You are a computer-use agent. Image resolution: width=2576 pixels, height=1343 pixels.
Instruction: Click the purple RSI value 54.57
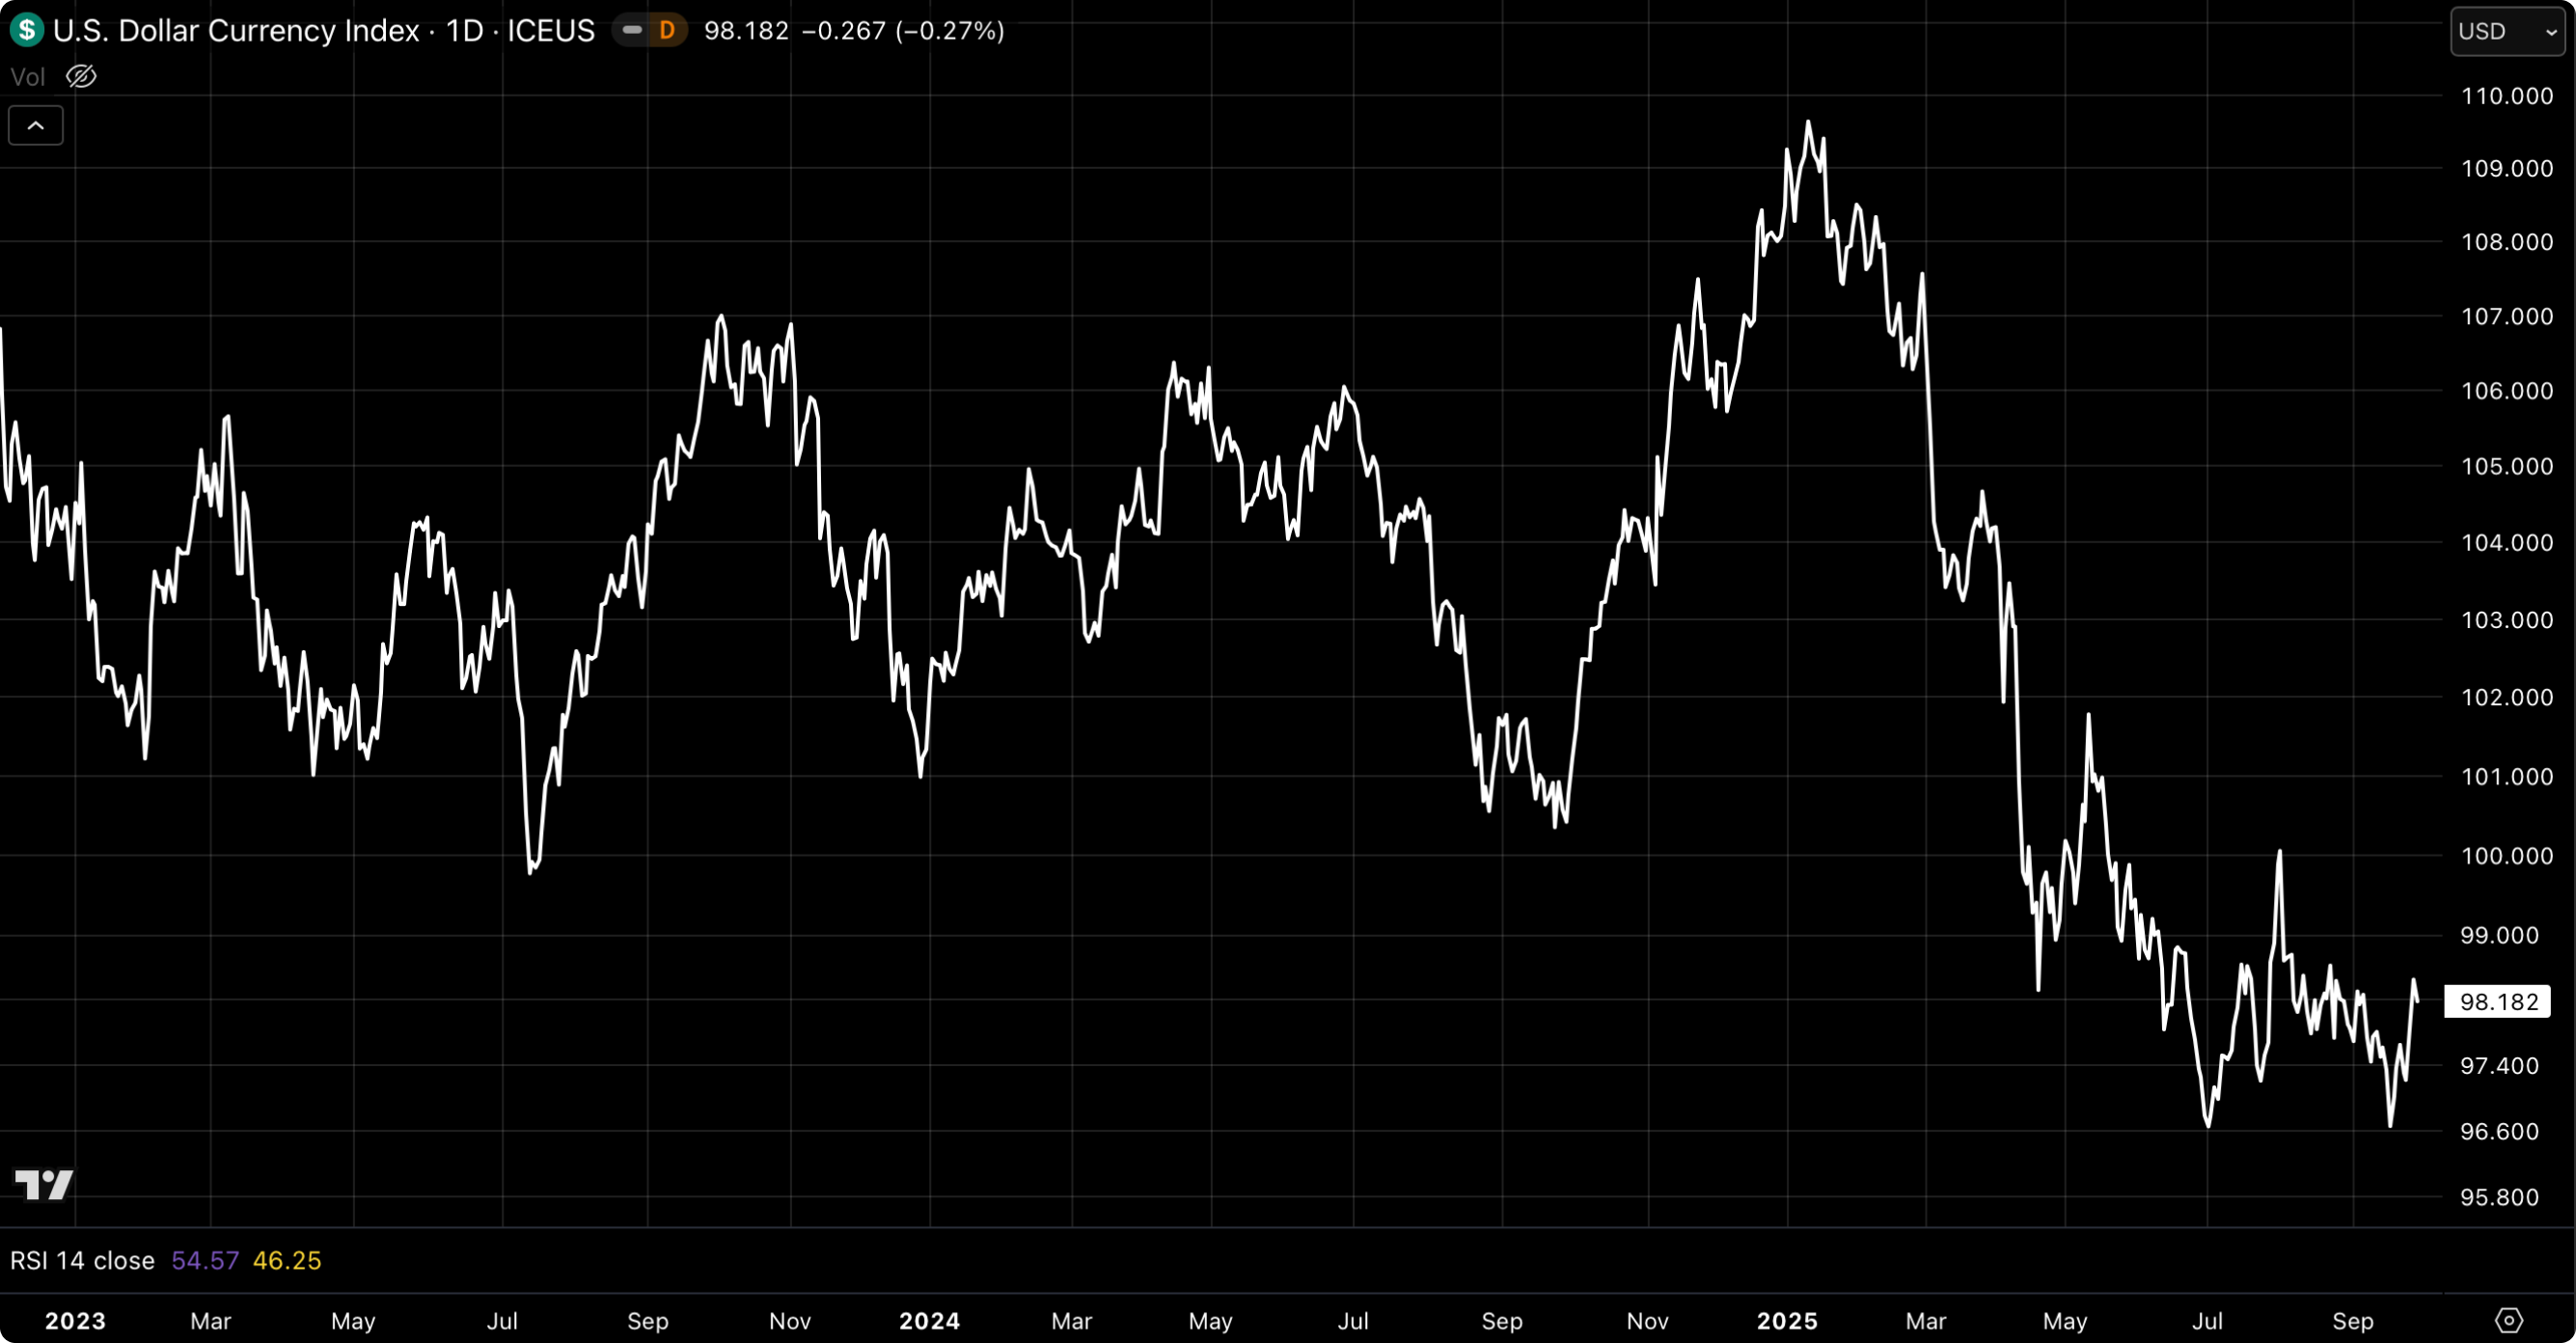(205, 1260)
